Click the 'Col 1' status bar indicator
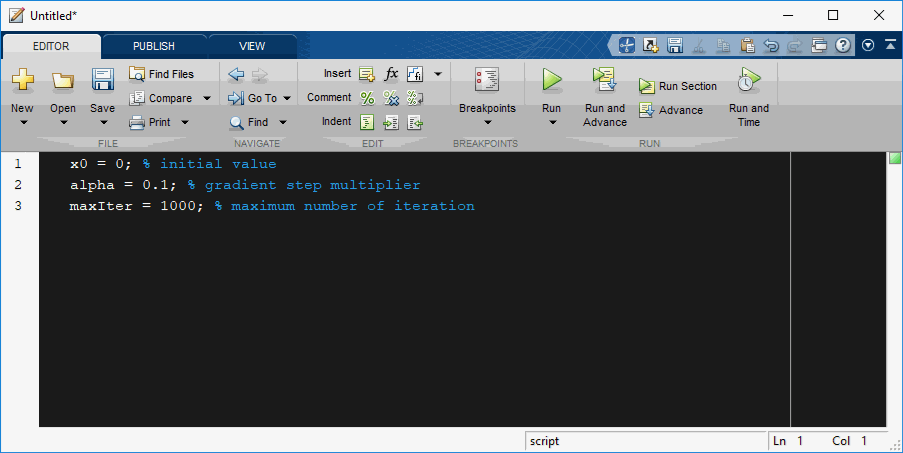Image resolution: width=903 pixels, height=453 pixels. click(x=849, y=441)
